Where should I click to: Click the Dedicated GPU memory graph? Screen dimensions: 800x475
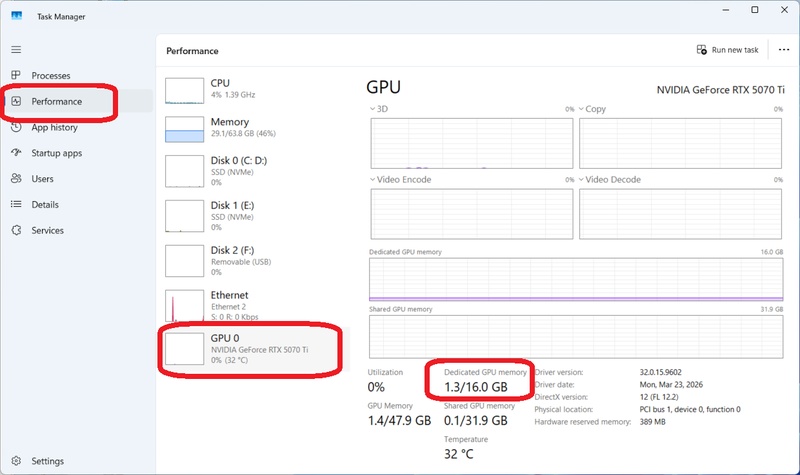tap(576, 279)
